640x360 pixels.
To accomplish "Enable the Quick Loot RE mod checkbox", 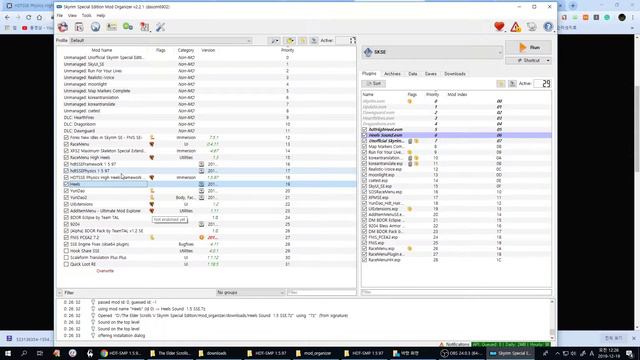I will (x=66, y=264).
